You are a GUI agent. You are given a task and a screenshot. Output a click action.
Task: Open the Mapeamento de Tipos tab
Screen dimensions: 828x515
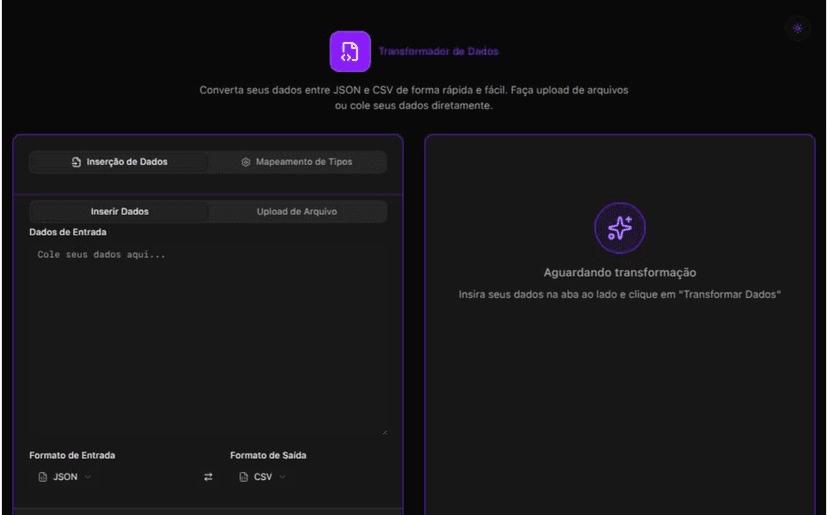coord(297,162)
